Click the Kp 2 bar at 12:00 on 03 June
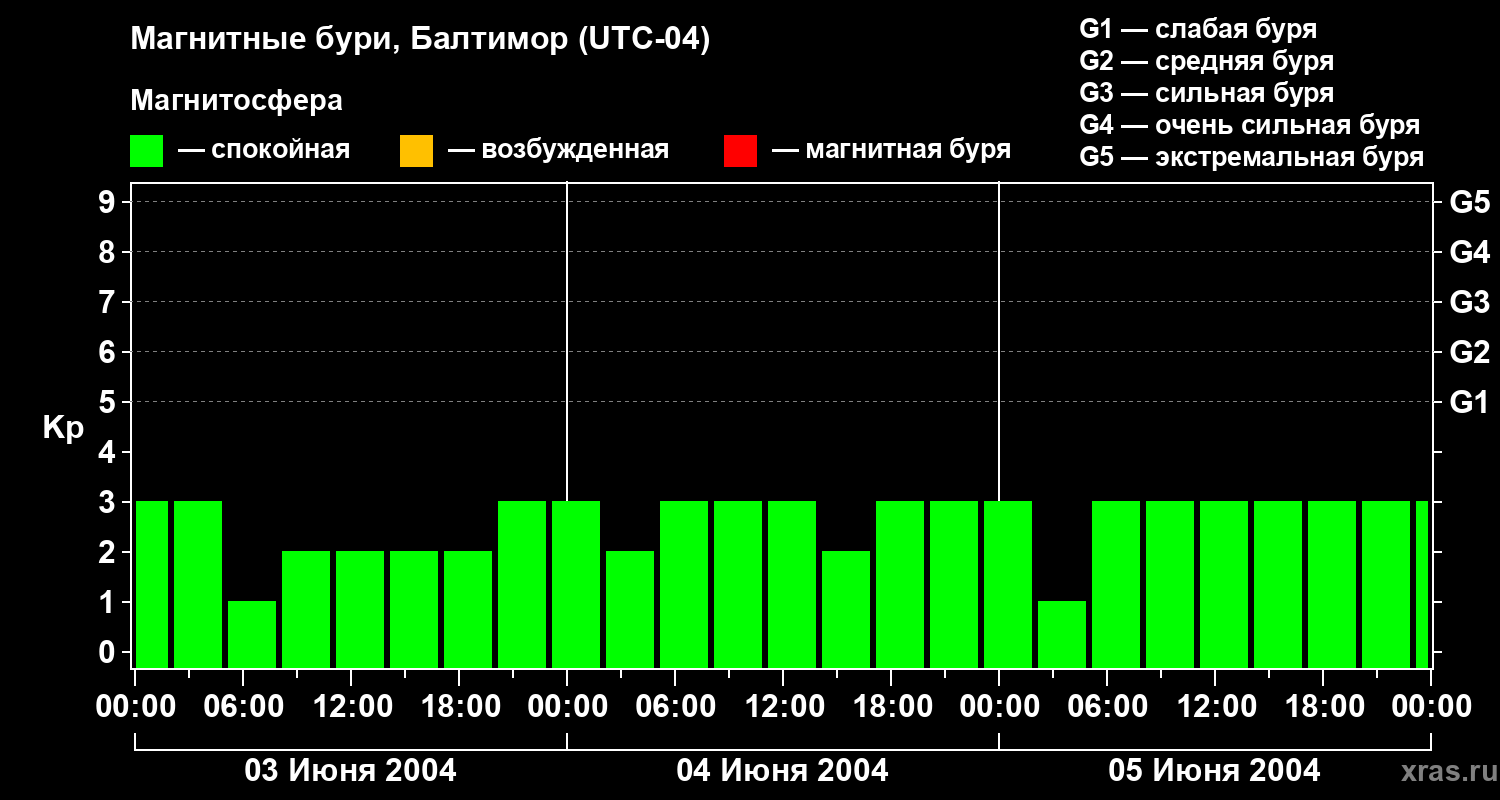This screenshot has width=1500, height=800. click(x=360, y=609)
